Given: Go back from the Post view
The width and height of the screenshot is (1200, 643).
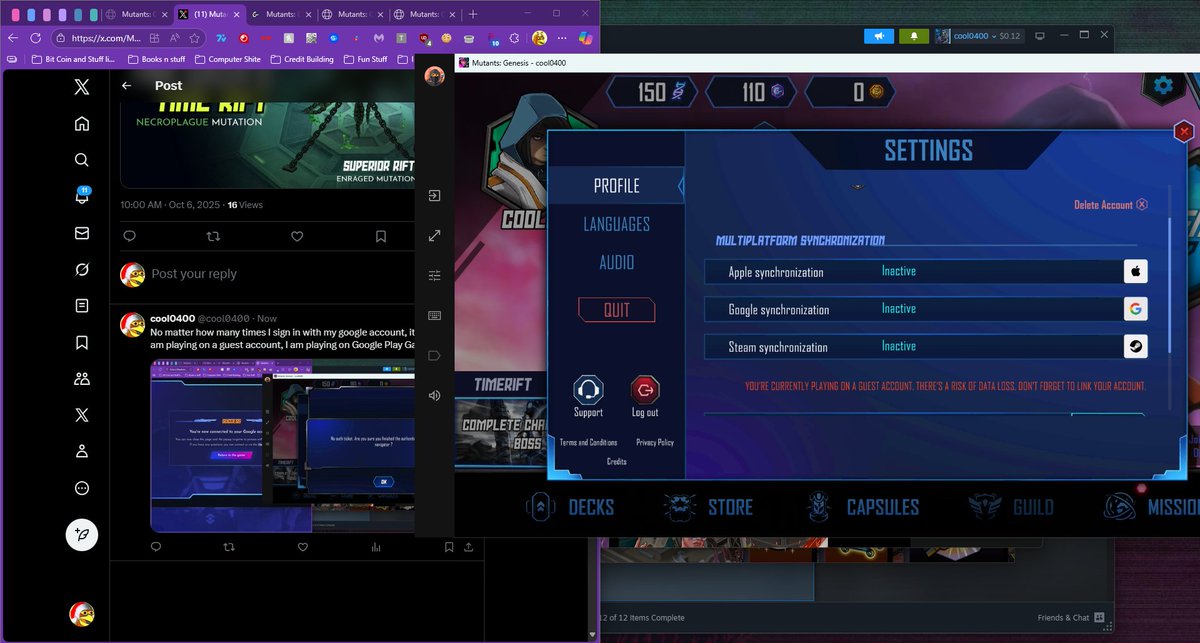Looking at the screenshot, I should [x=126, y=86].
